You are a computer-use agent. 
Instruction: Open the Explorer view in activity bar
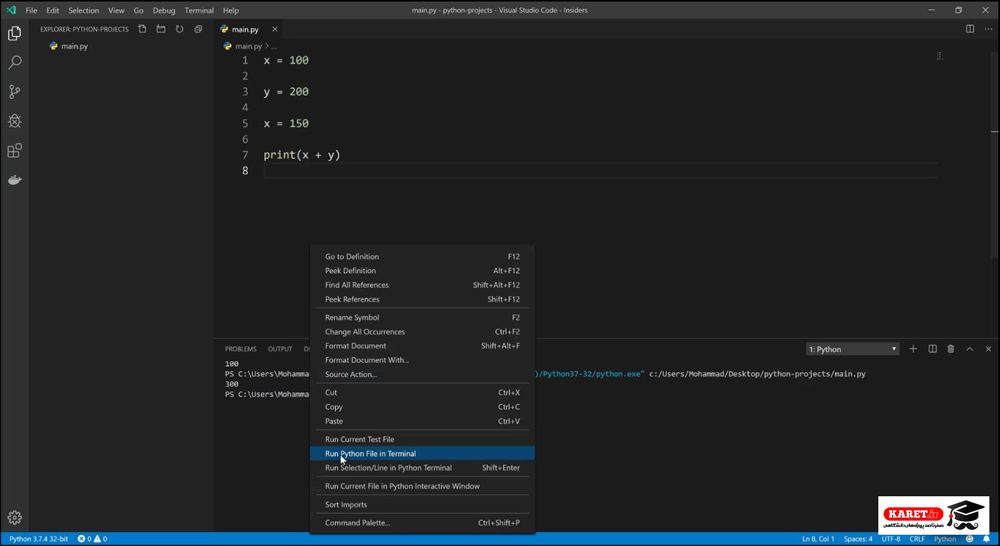click(x=15, y=33)
